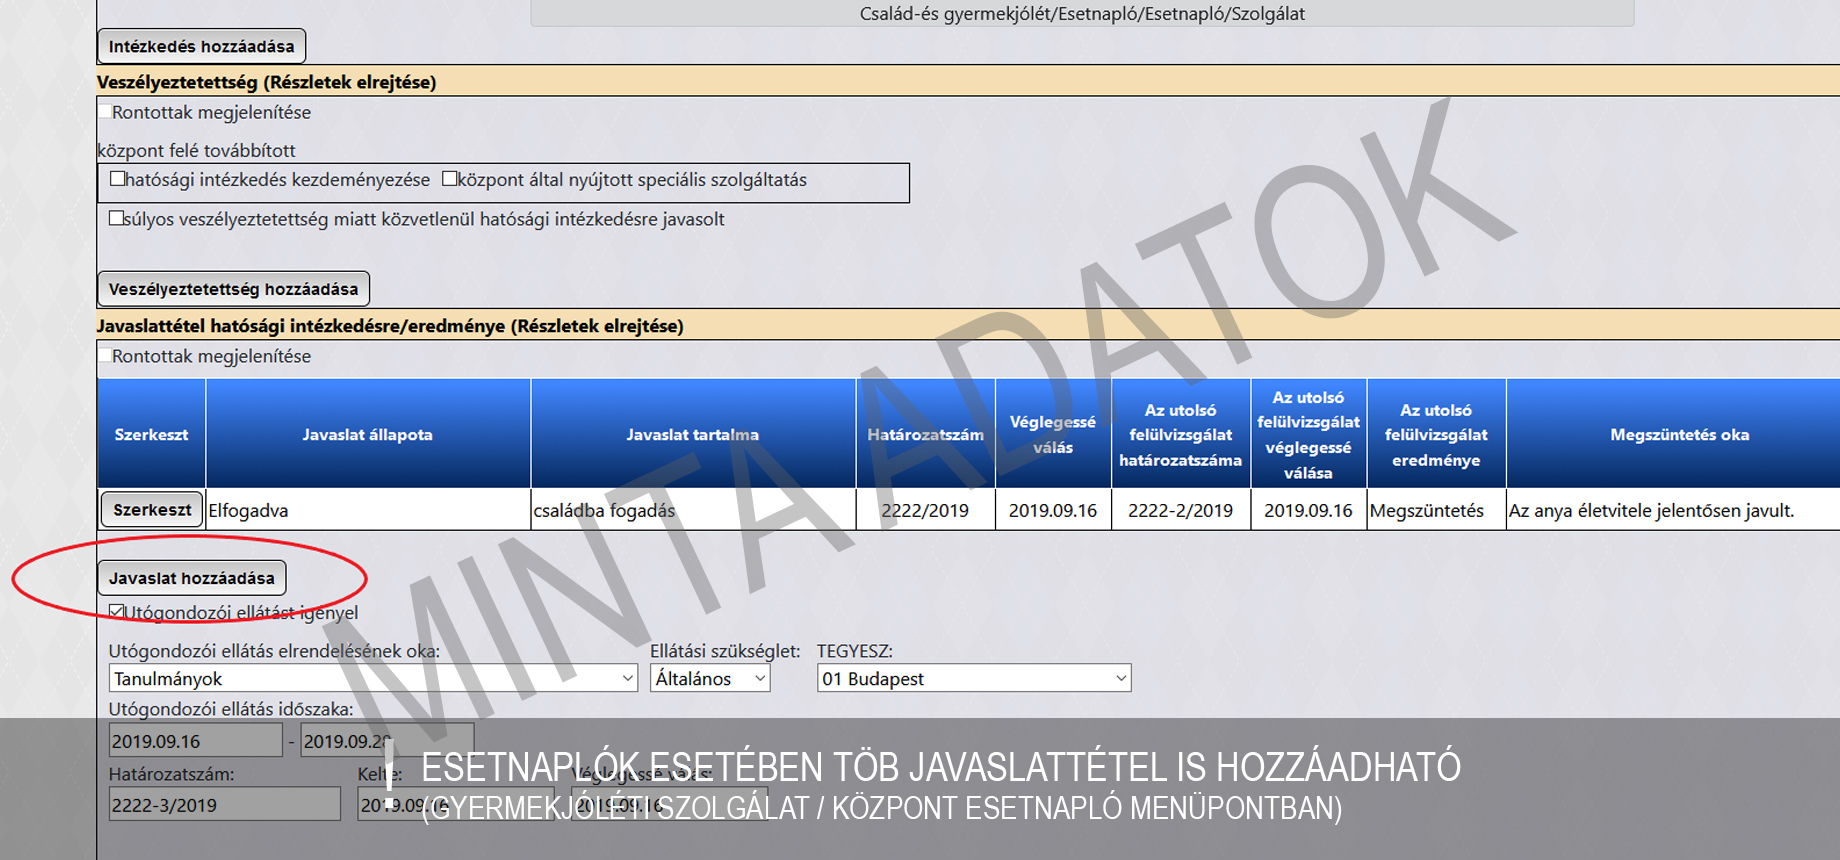Screen dimensions: 1840x860
Task: Click the Javaslat állapota column header
Action: 368,434
